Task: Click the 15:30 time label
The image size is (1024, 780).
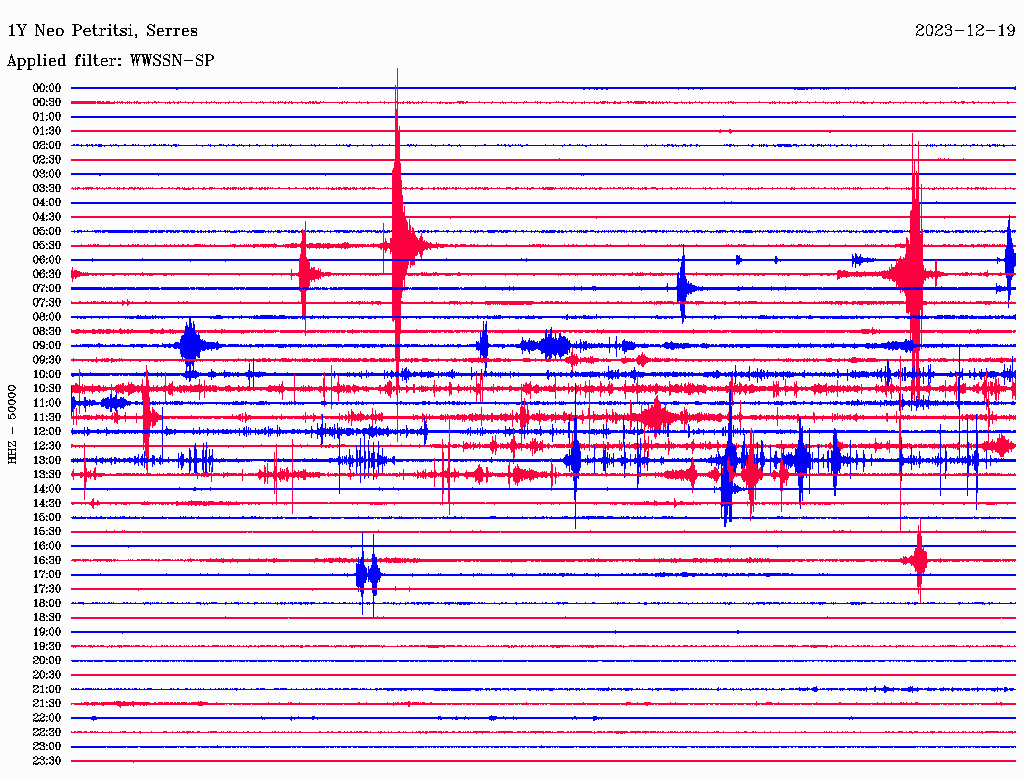Action: click(47, 532)
